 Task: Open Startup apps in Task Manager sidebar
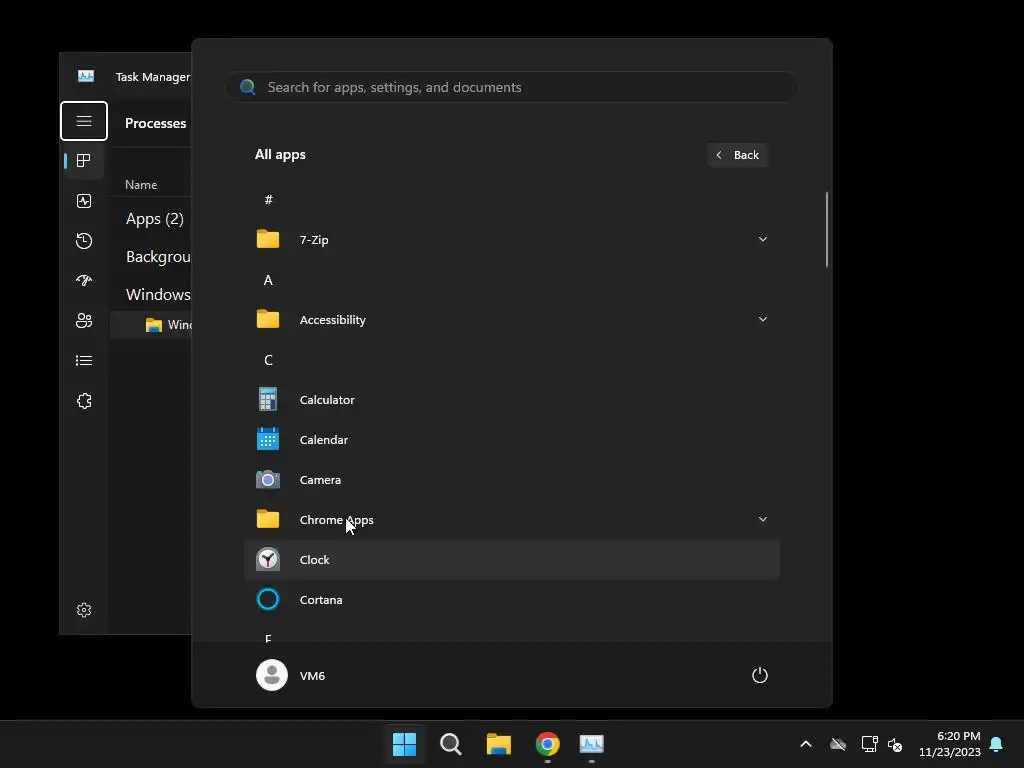pos(84,281)
